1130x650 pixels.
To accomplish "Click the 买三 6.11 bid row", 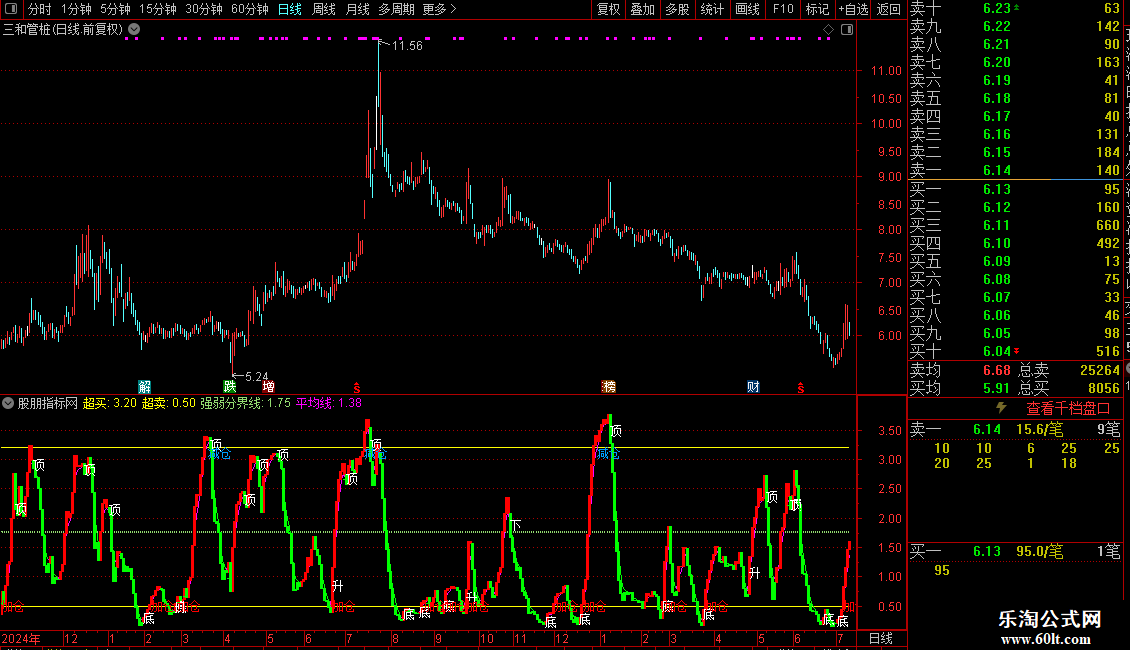I will coord(1015,225).
